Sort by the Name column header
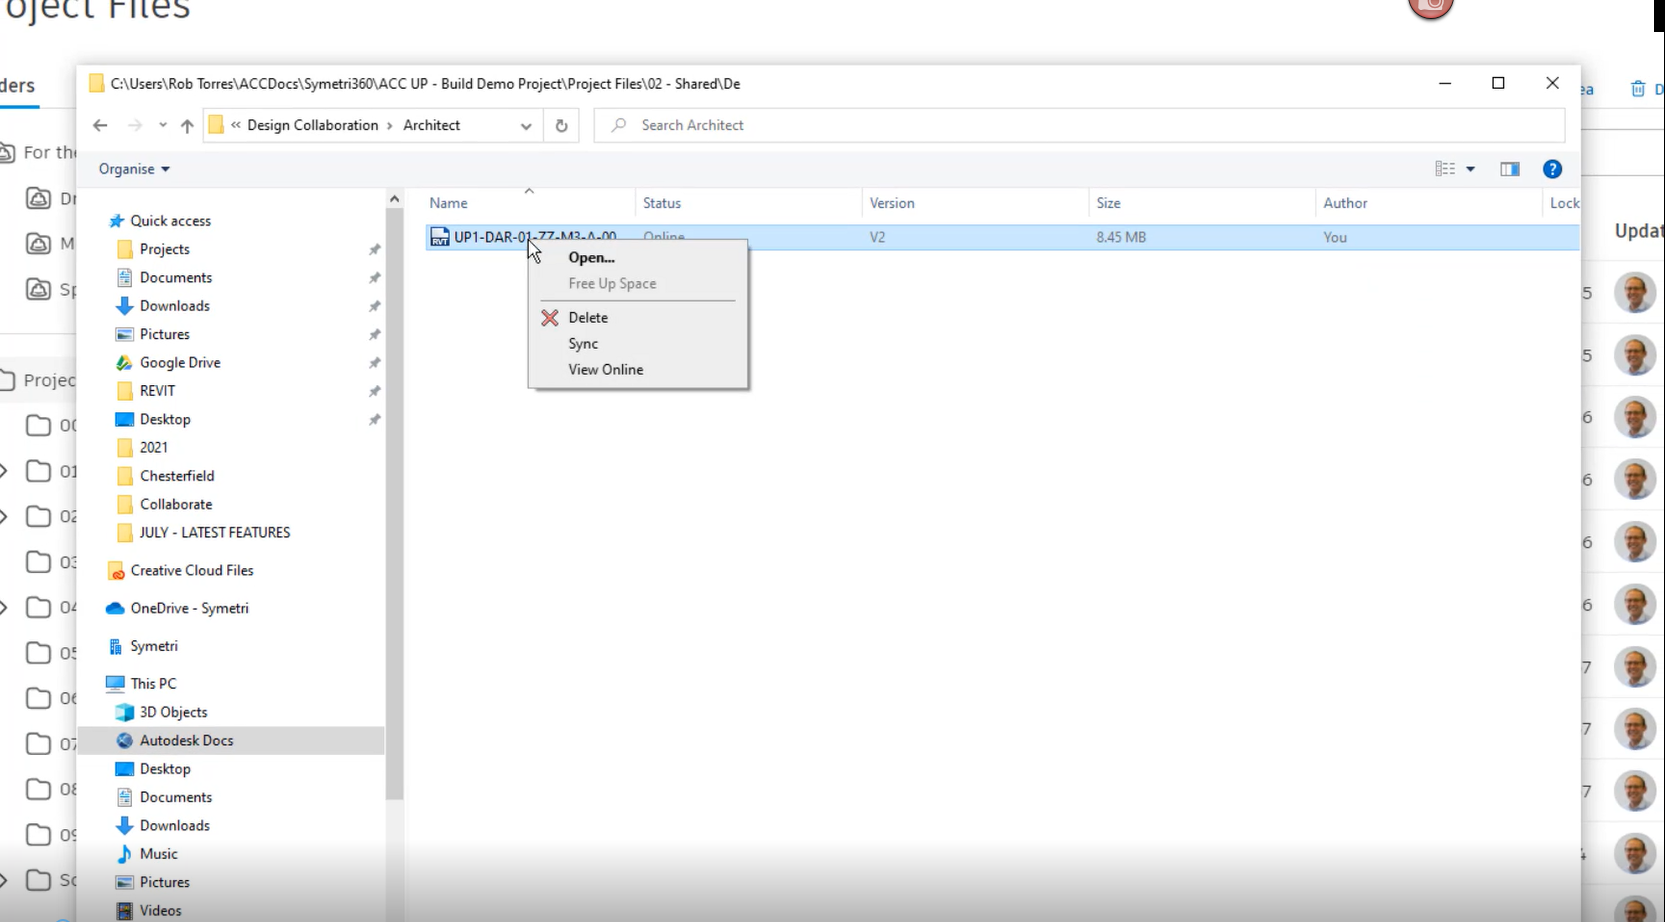This screenshot has width=1665, height=922. pyautogui.click(x=448, y=203)
